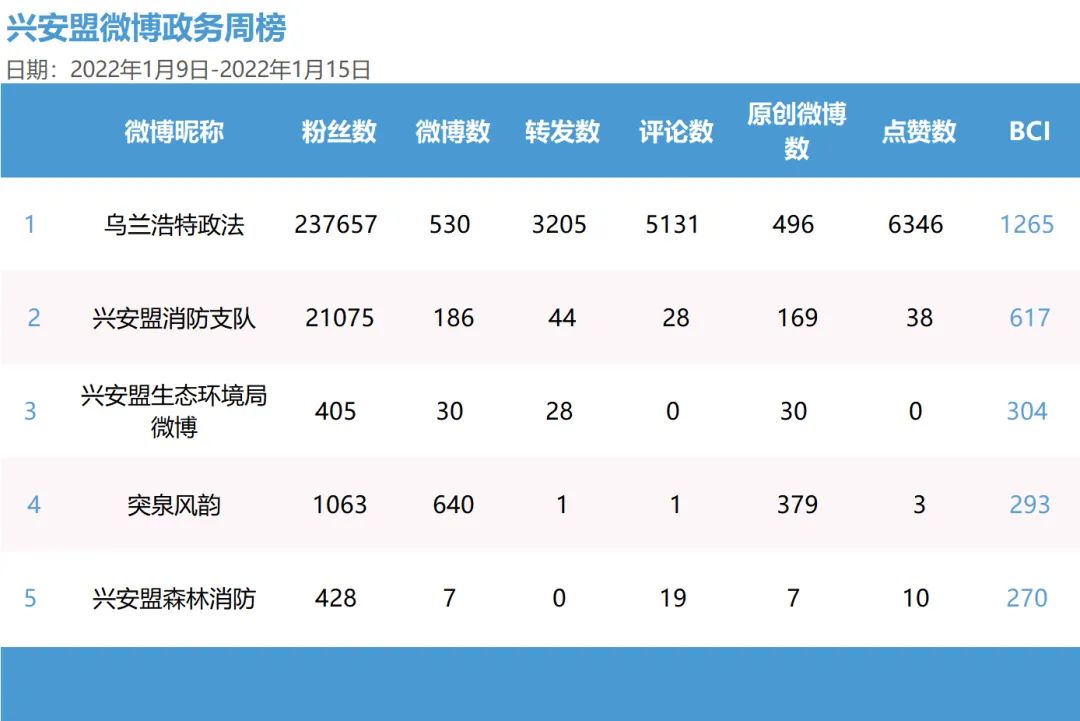Select the BCI column header
Screen dimensions: 1080x721
click(x=1030, y=131)
